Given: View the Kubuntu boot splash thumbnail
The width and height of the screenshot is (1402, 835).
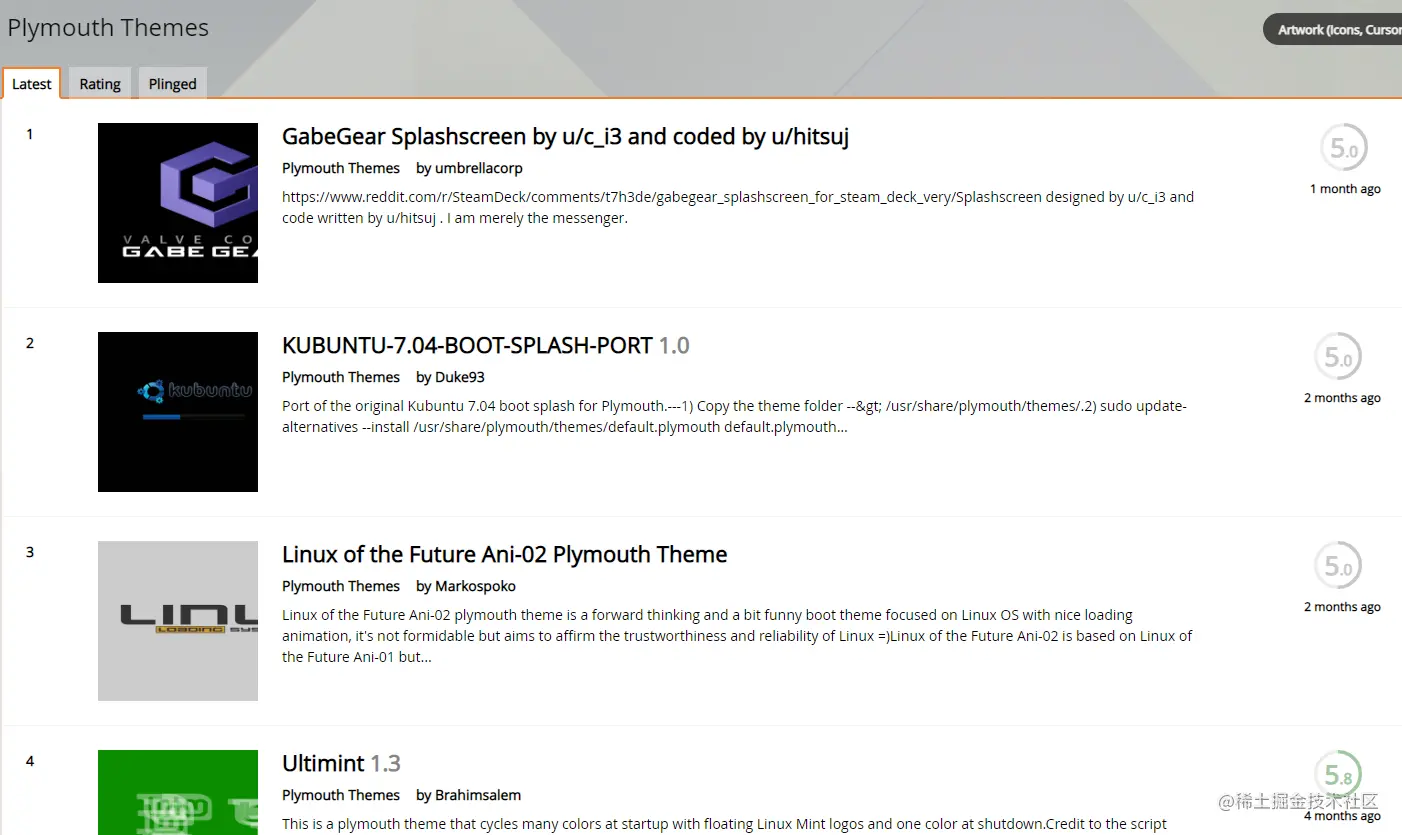Looking at the screenshot, I should (178, 412).
